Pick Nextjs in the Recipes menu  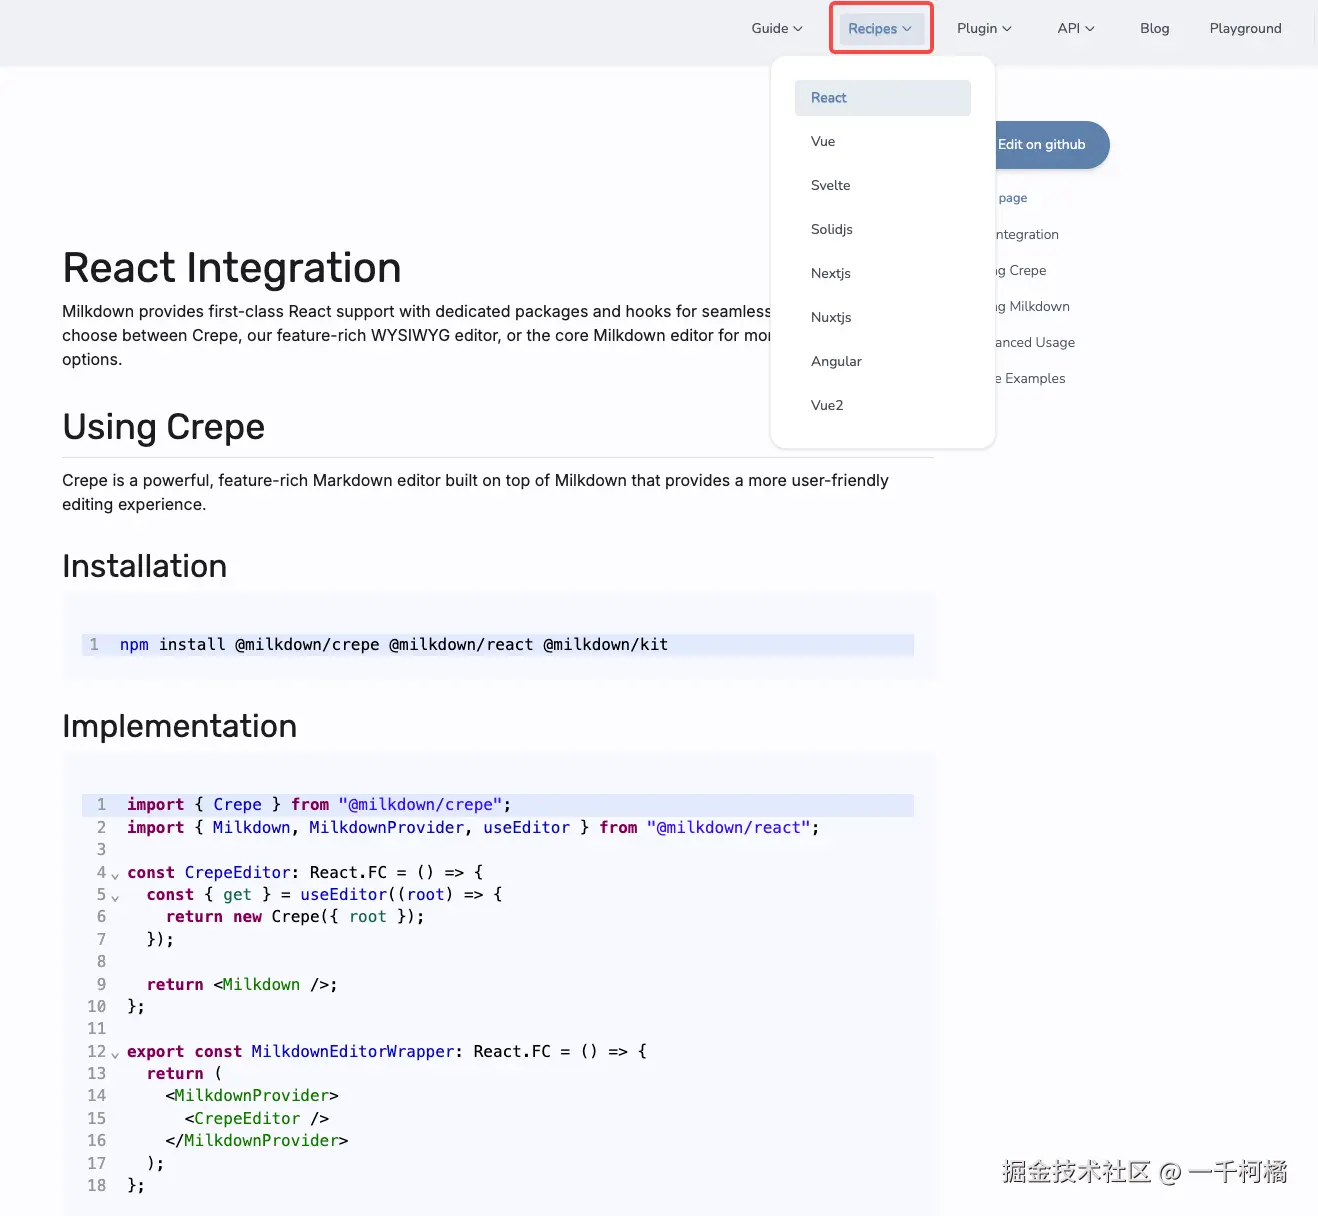click(x=883, y=274)
